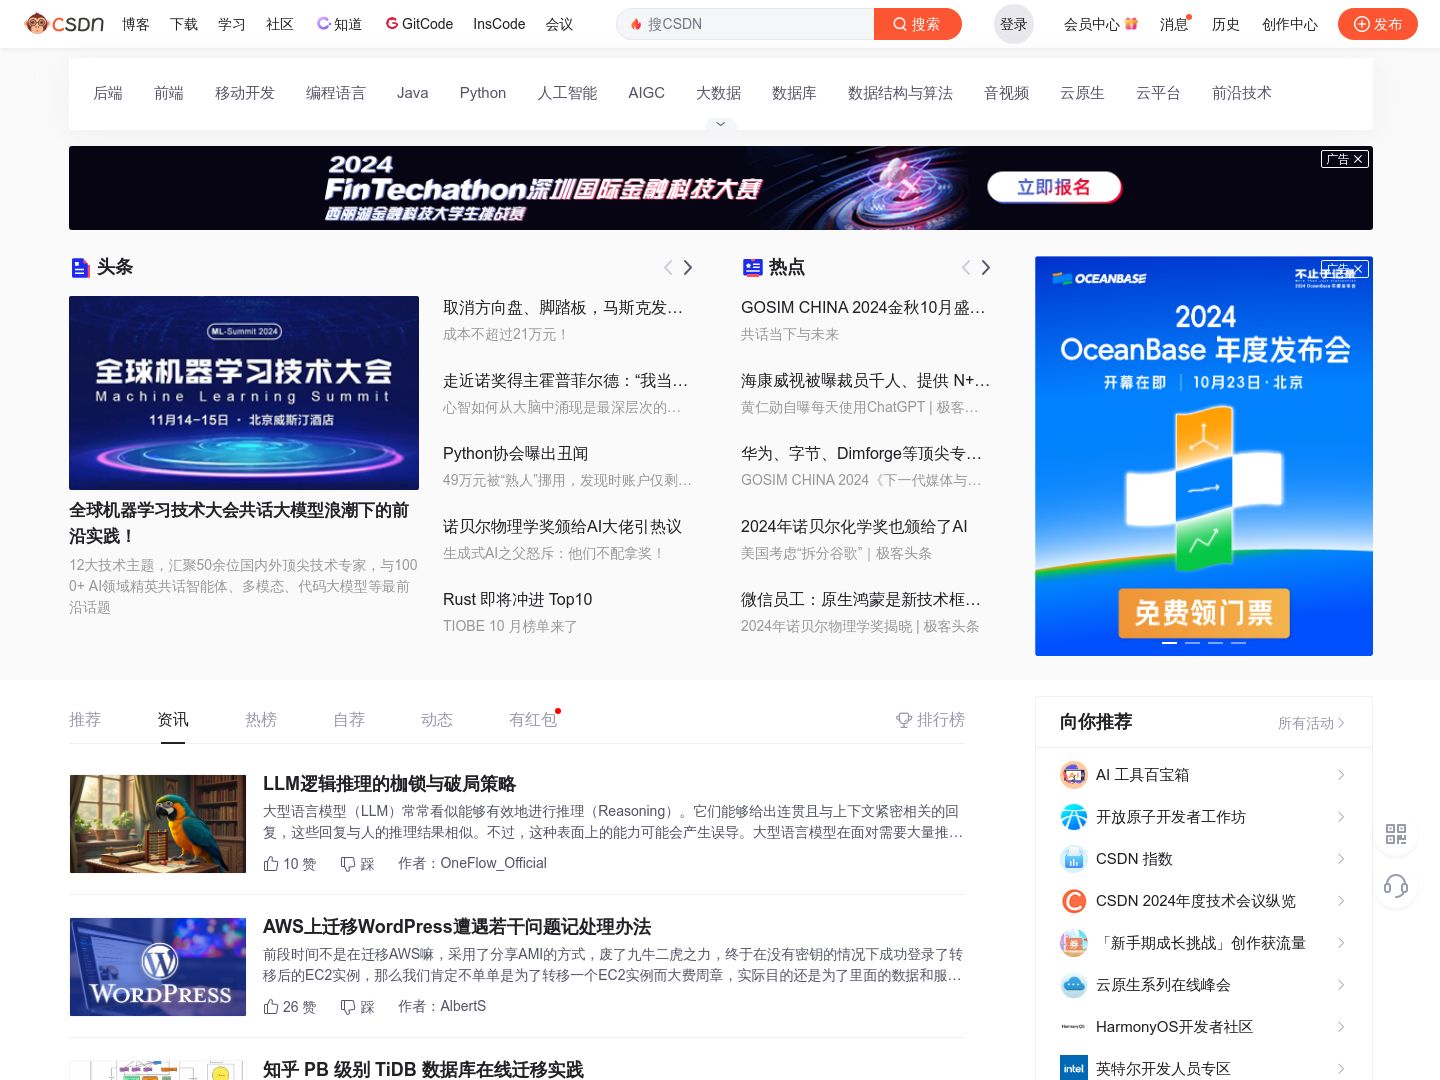Image resolution: width=1440 pixels, height=1080 pixels.
Task: Open the CSDN logo home link
Action: tap(65, 23)
